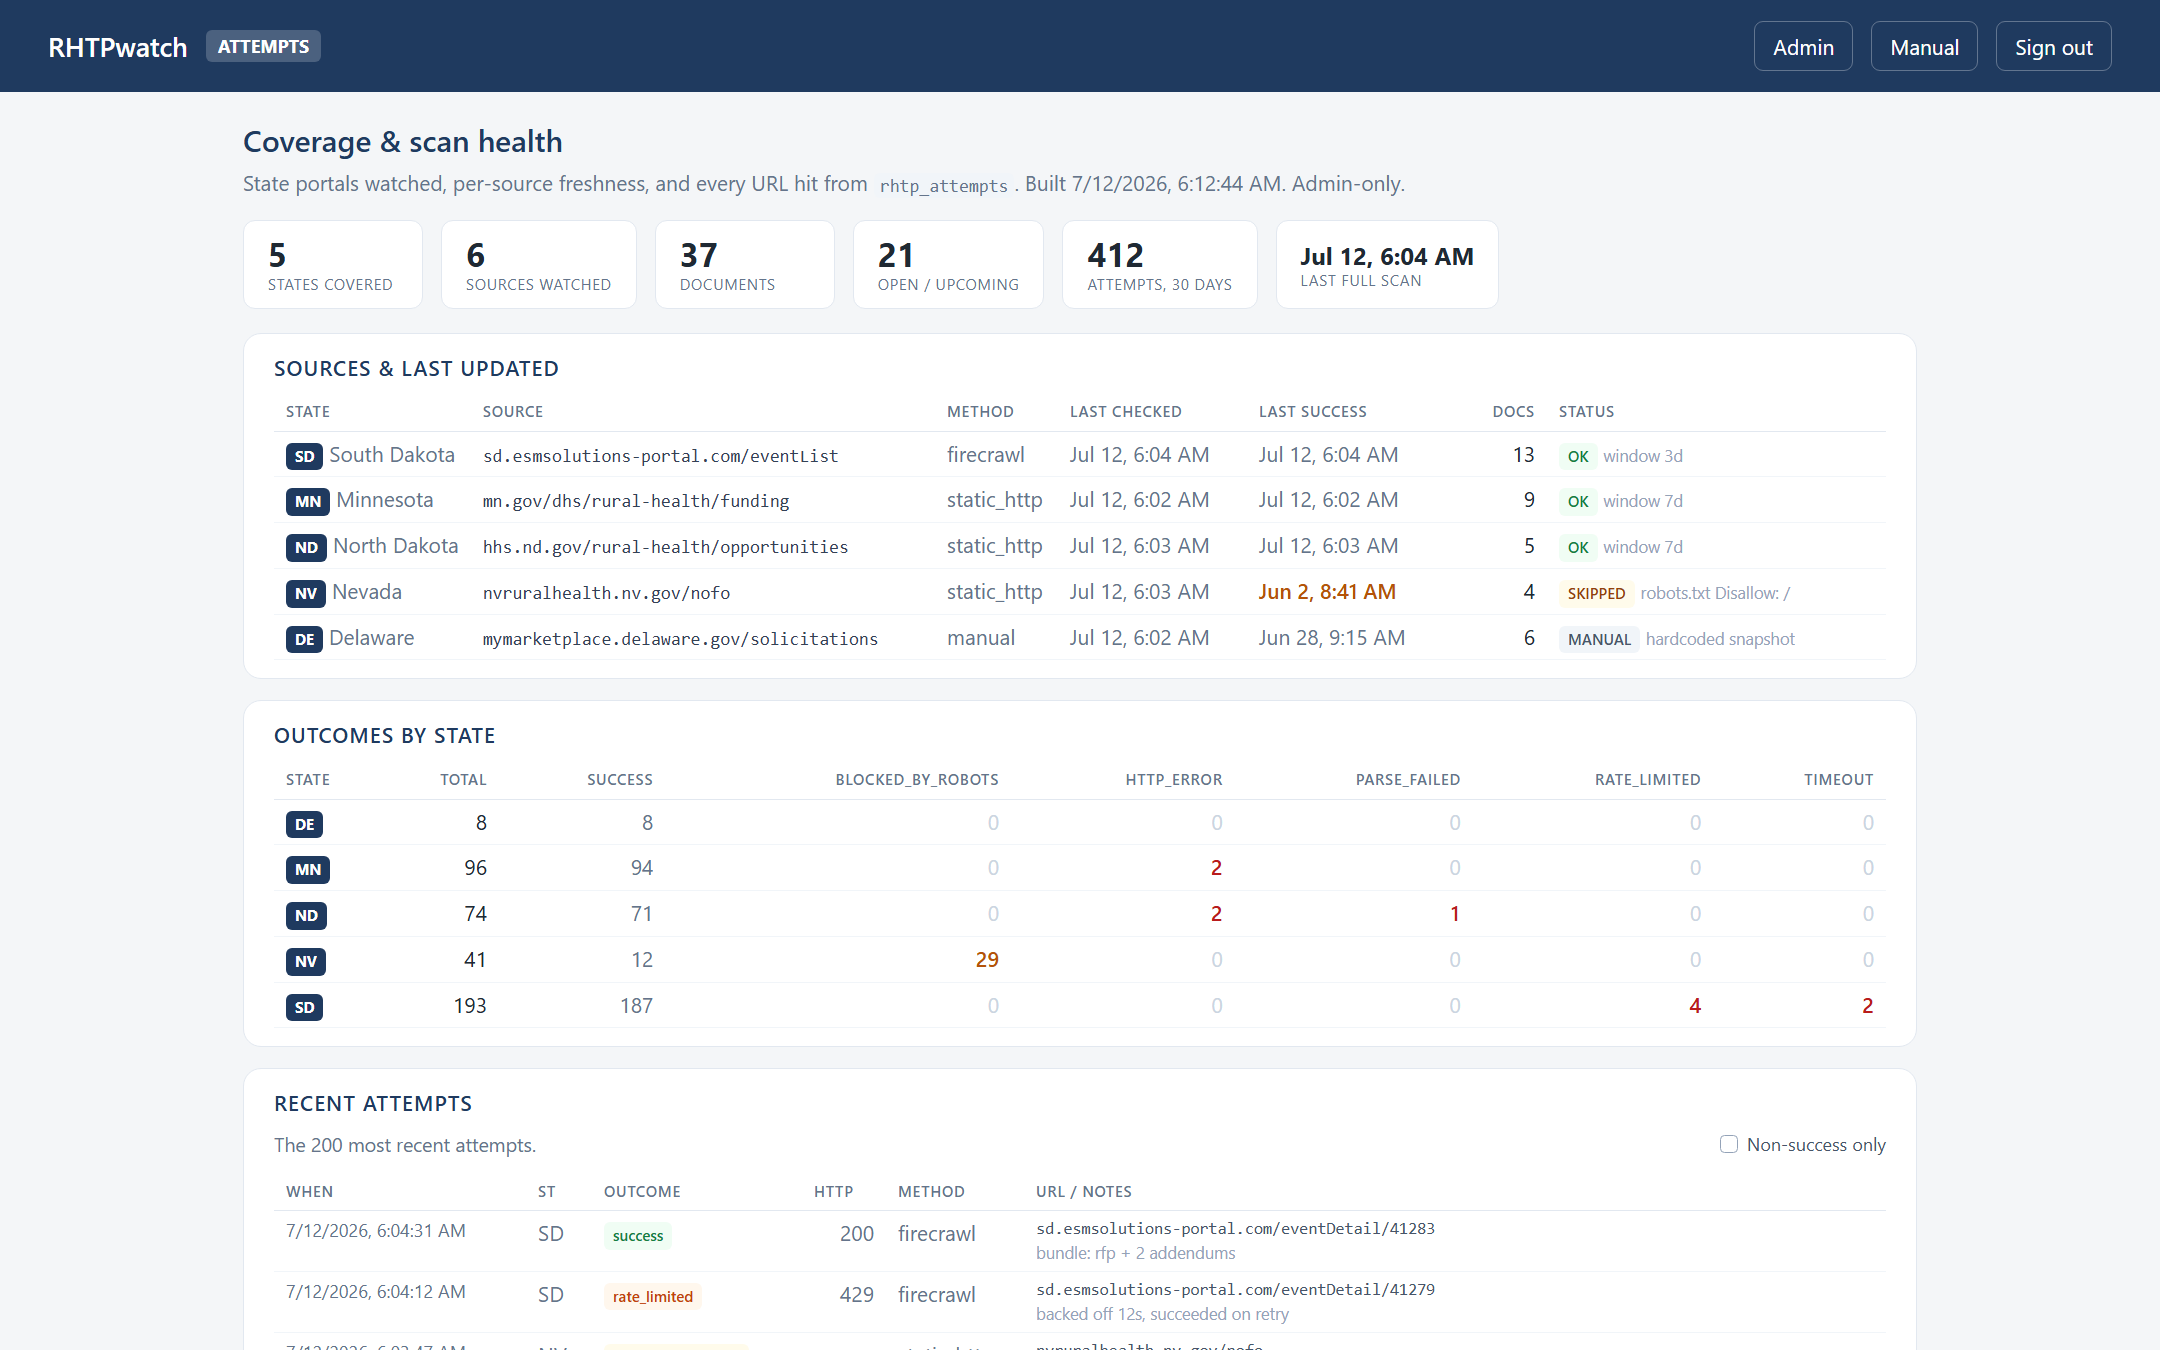Click the Attempts, 30 Days stat card
2160x1350 pixels.
pos(1159,265)
